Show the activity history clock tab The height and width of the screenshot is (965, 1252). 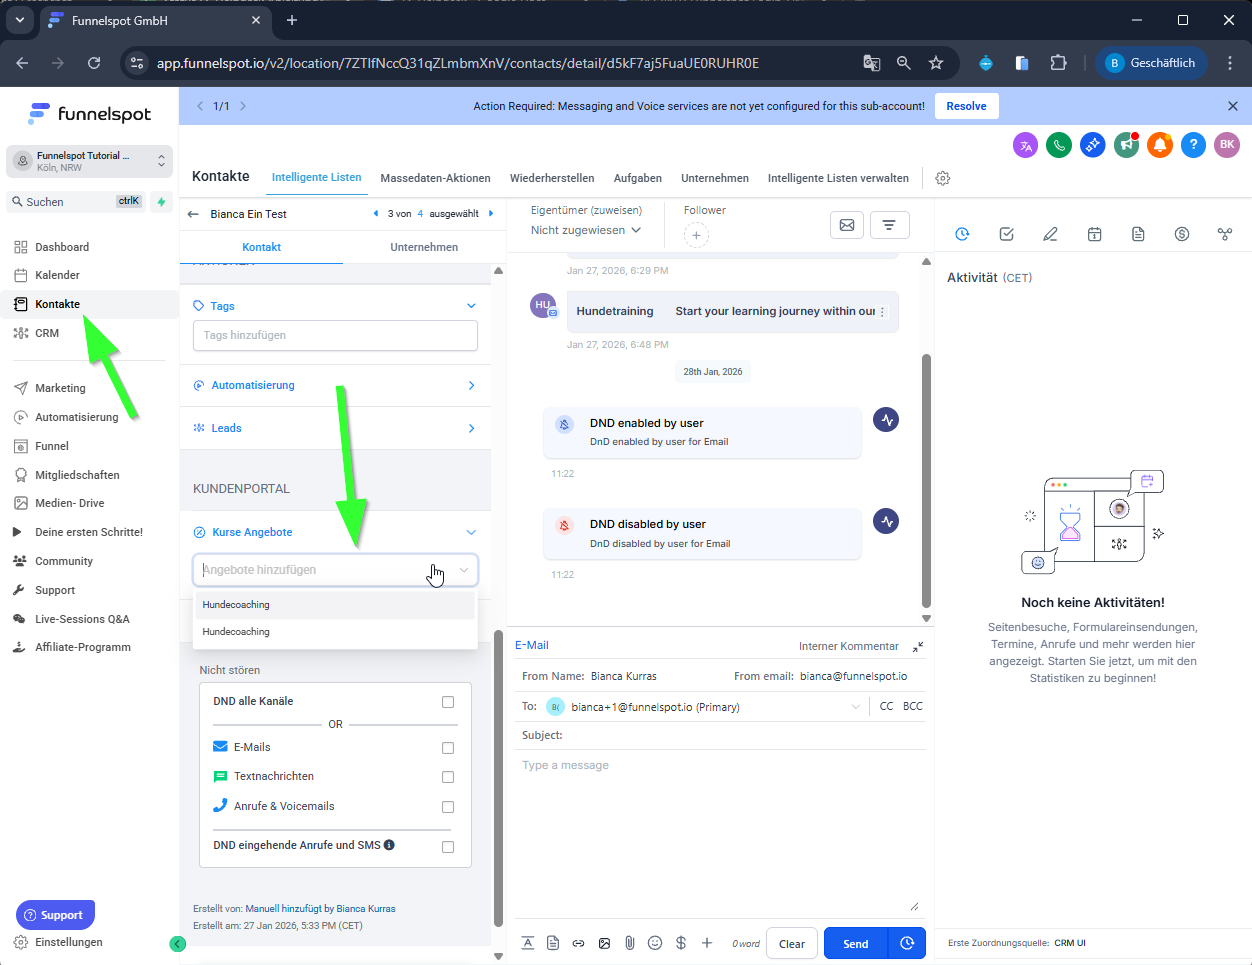click(962, 234)
